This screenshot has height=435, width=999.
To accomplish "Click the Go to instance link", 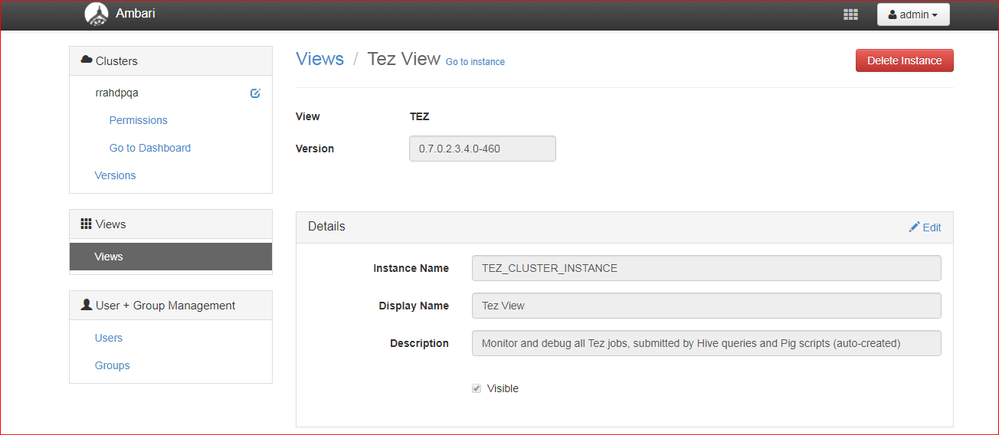I will pyautogui.click(x=475, y=62).
